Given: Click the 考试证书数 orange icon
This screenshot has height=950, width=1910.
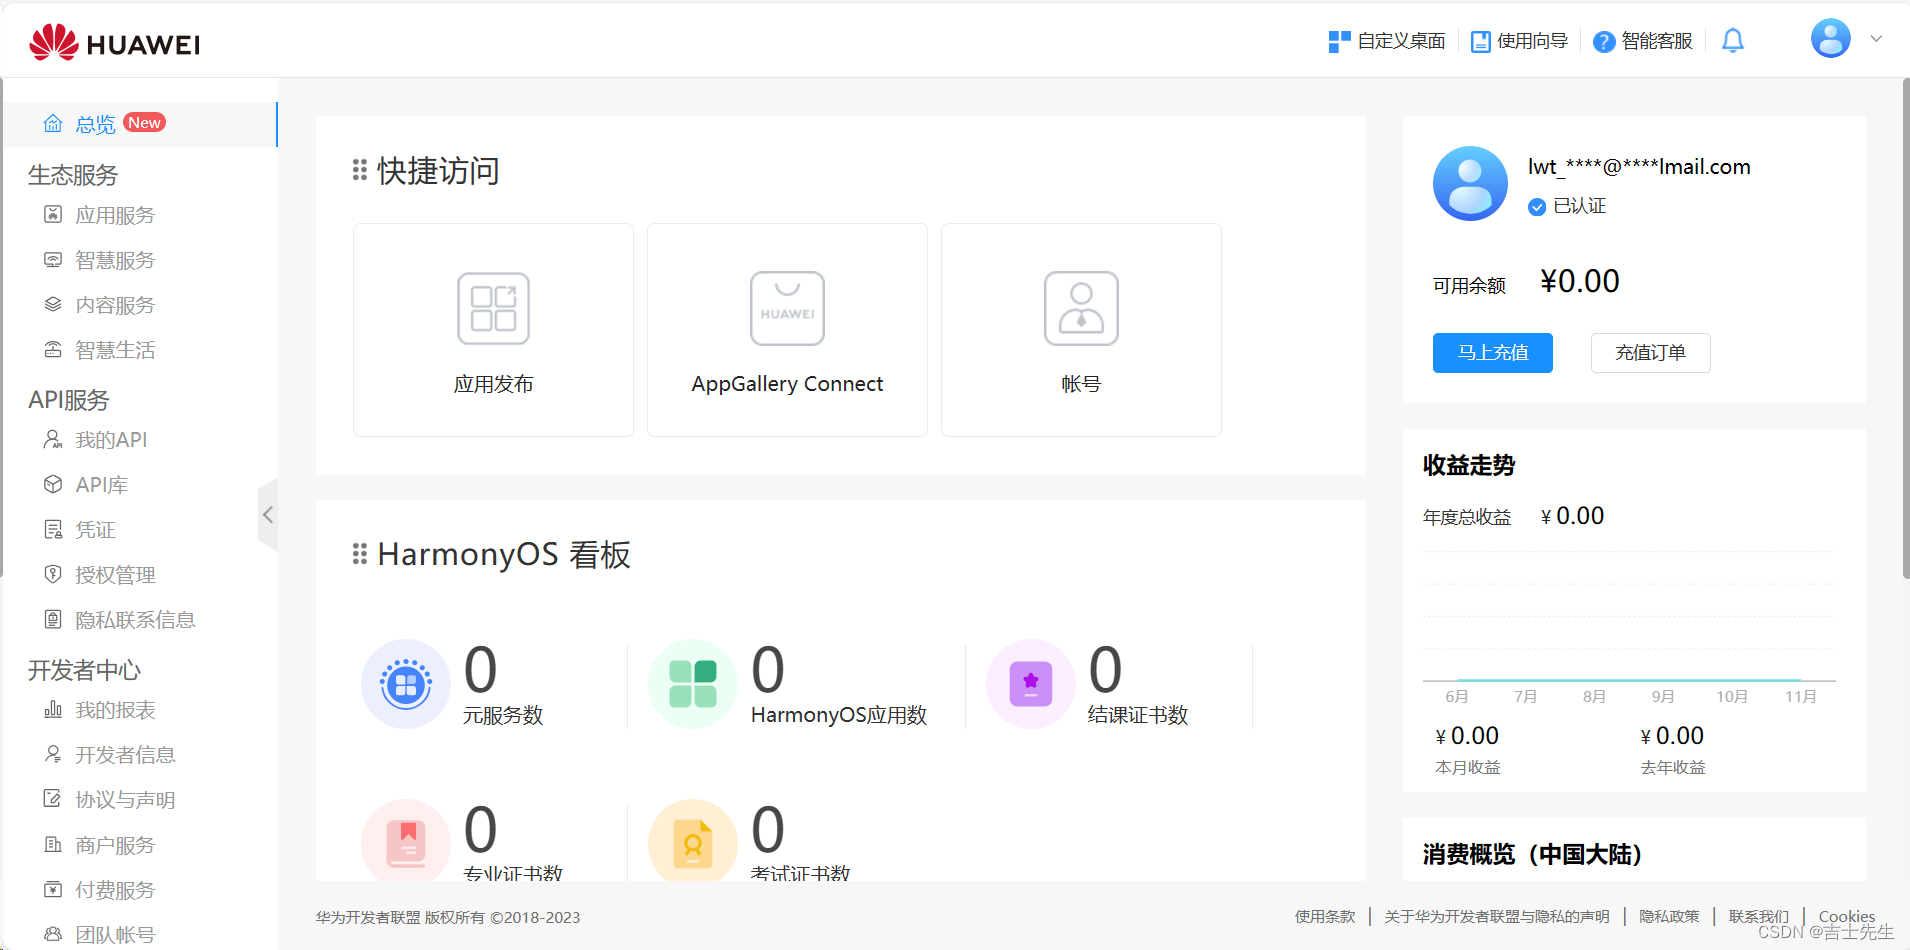Looking at the screenshot, I should (x=693, y=841).
